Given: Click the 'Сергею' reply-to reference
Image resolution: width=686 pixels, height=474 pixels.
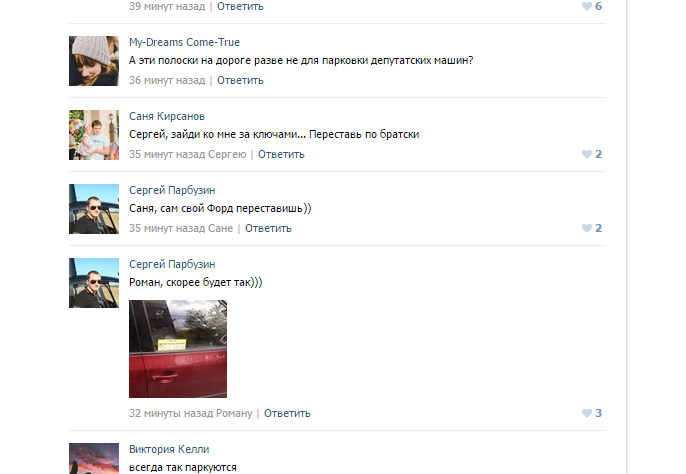Looking at the screenshot, I should [227, 154].
